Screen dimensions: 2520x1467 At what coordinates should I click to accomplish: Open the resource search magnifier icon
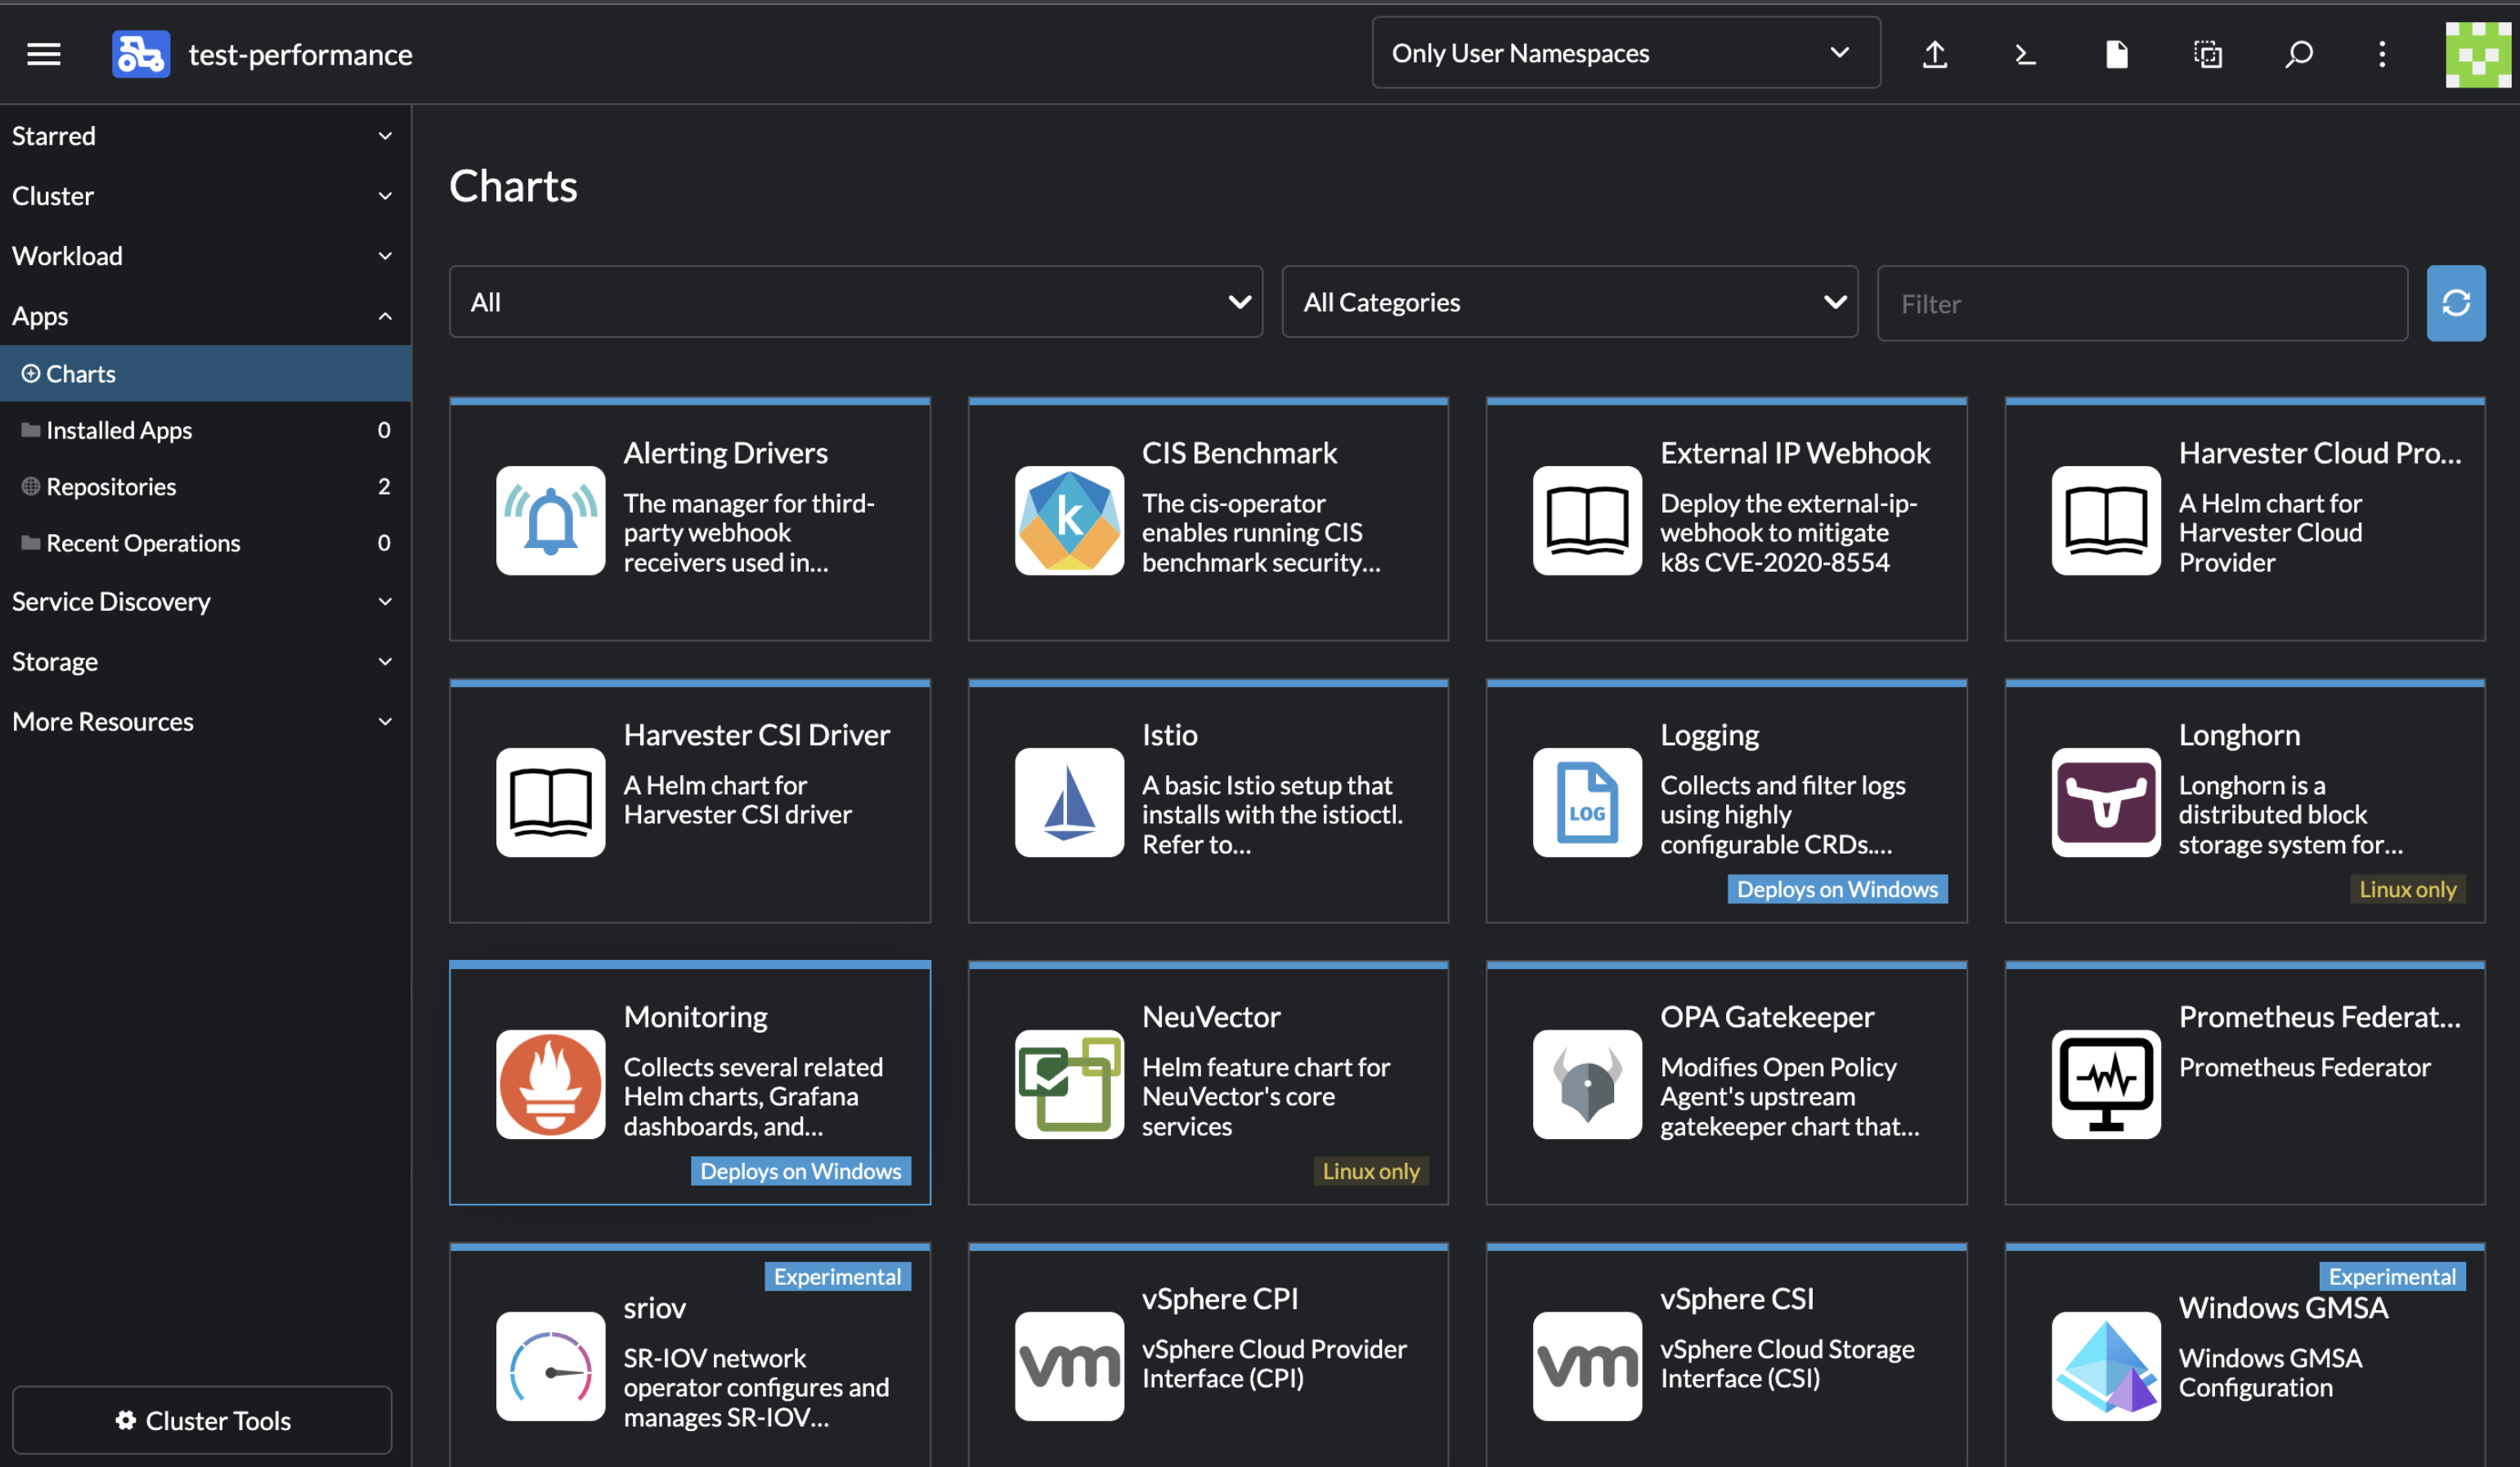2298,54
